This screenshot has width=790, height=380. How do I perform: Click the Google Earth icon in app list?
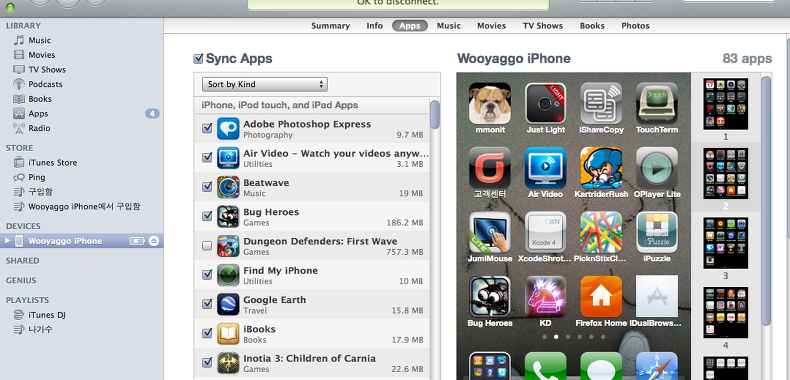coord(228,304)
